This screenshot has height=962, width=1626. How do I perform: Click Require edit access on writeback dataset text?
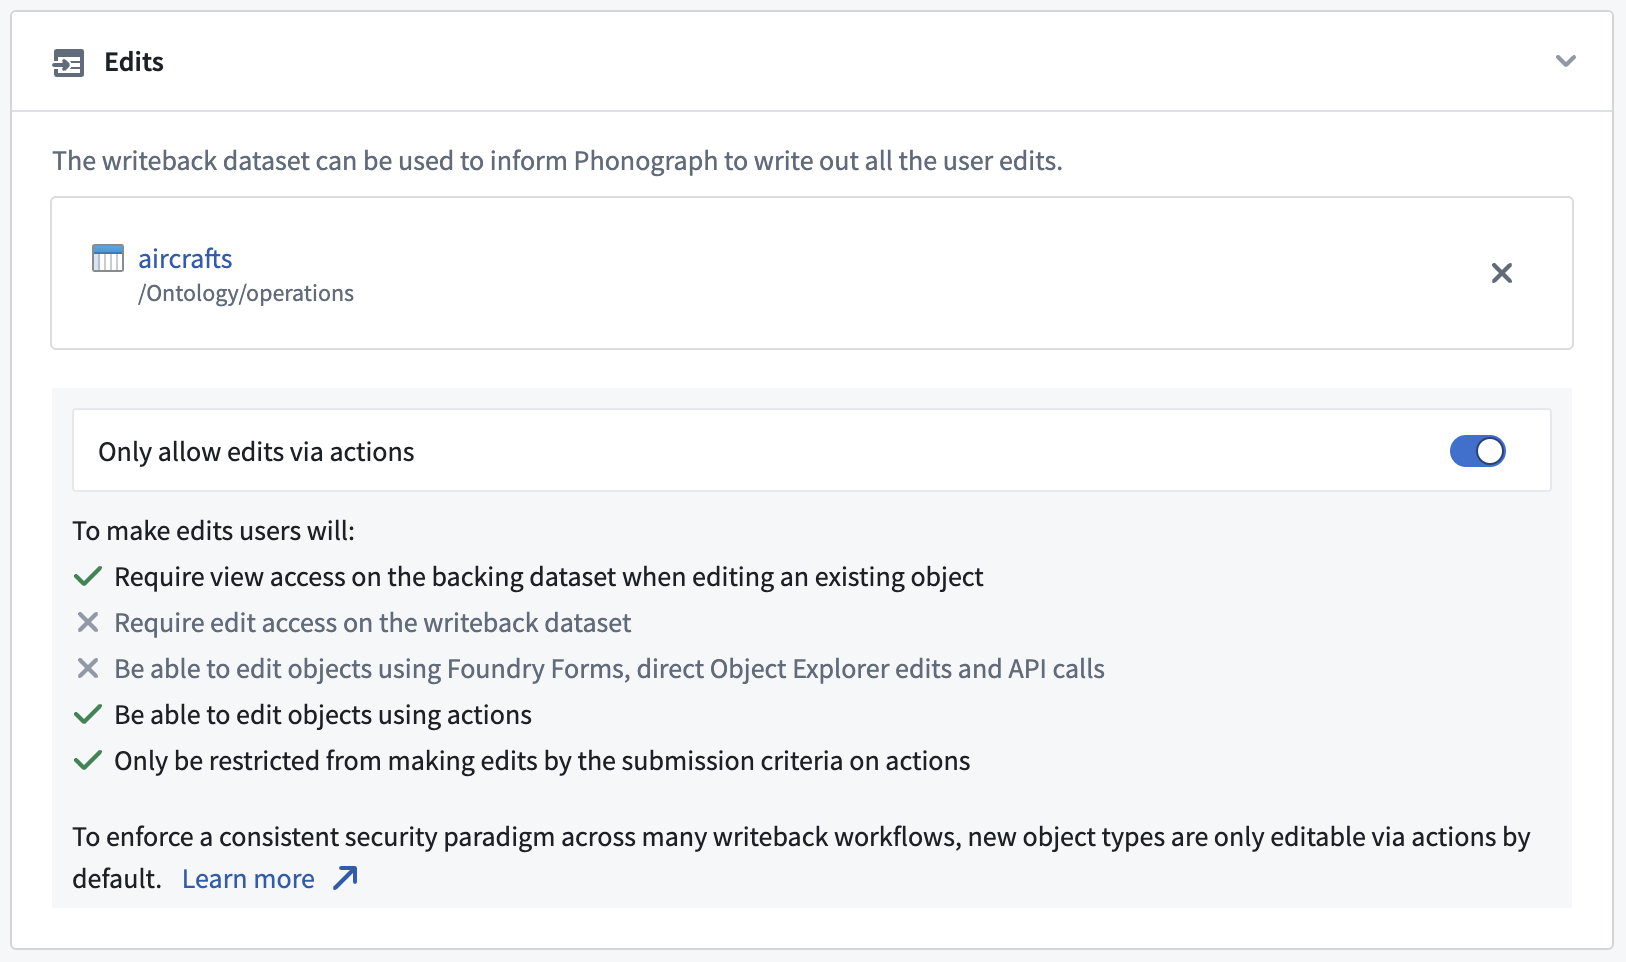tap(373, 623)
